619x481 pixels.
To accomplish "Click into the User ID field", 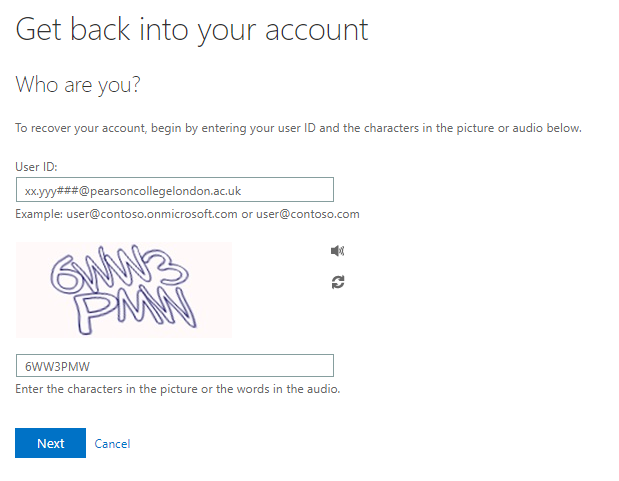I will point(175,190).
